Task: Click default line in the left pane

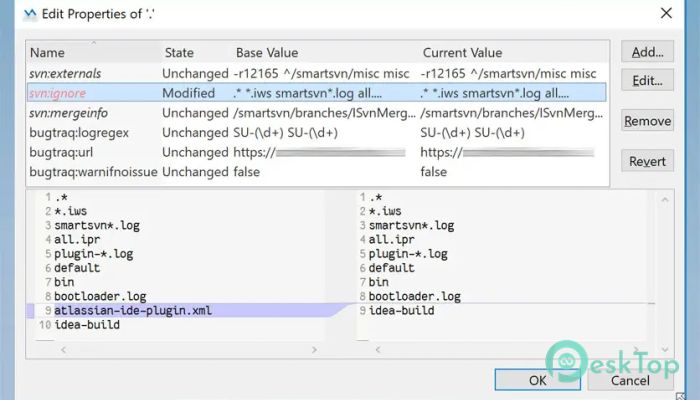Action: point(77,268)
